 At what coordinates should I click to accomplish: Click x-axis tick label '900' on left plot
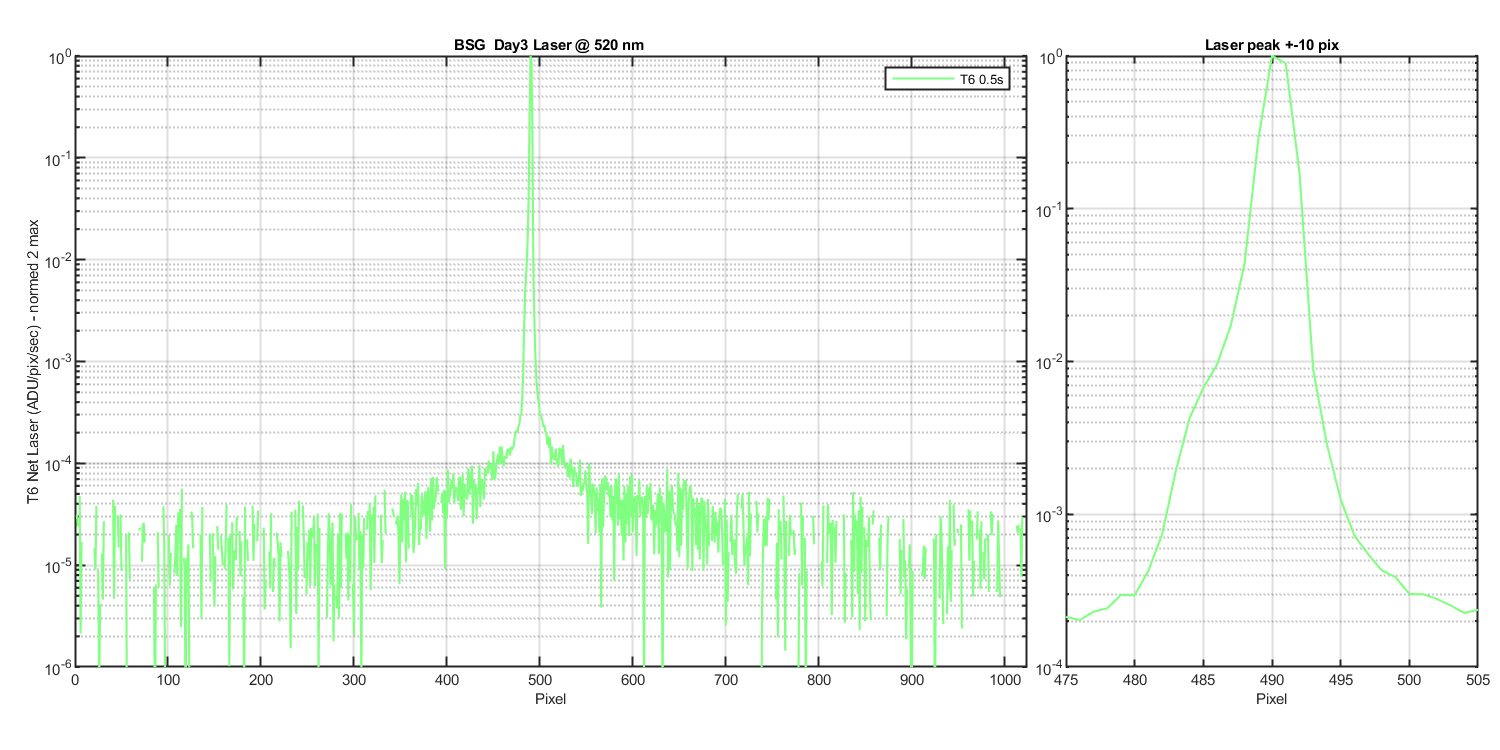[911, 680]
